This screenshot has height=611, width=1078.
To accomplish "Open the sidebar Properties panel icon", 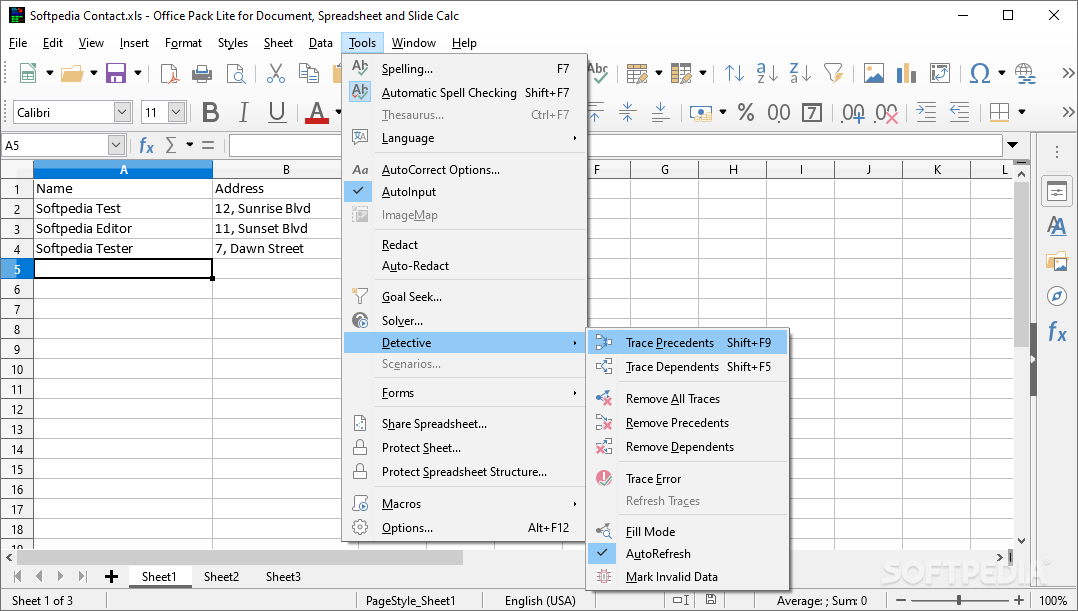I will point(1057,192).
